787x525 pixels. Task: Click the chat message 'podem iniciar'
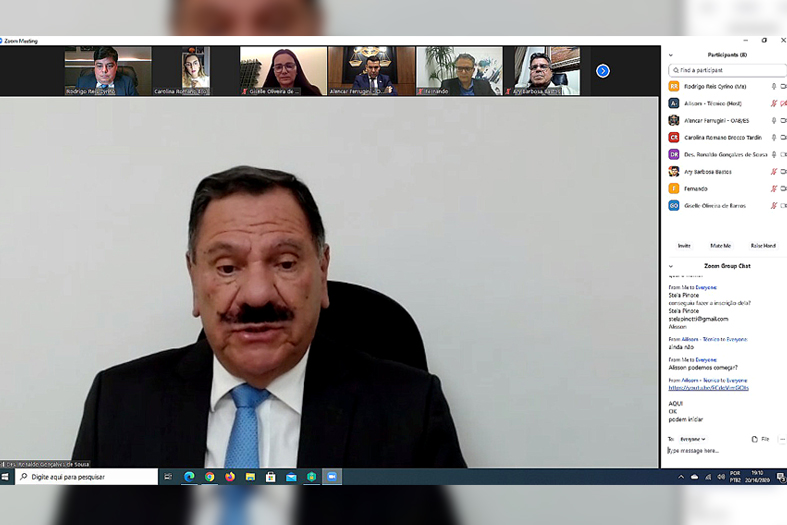tap(686, 420)
